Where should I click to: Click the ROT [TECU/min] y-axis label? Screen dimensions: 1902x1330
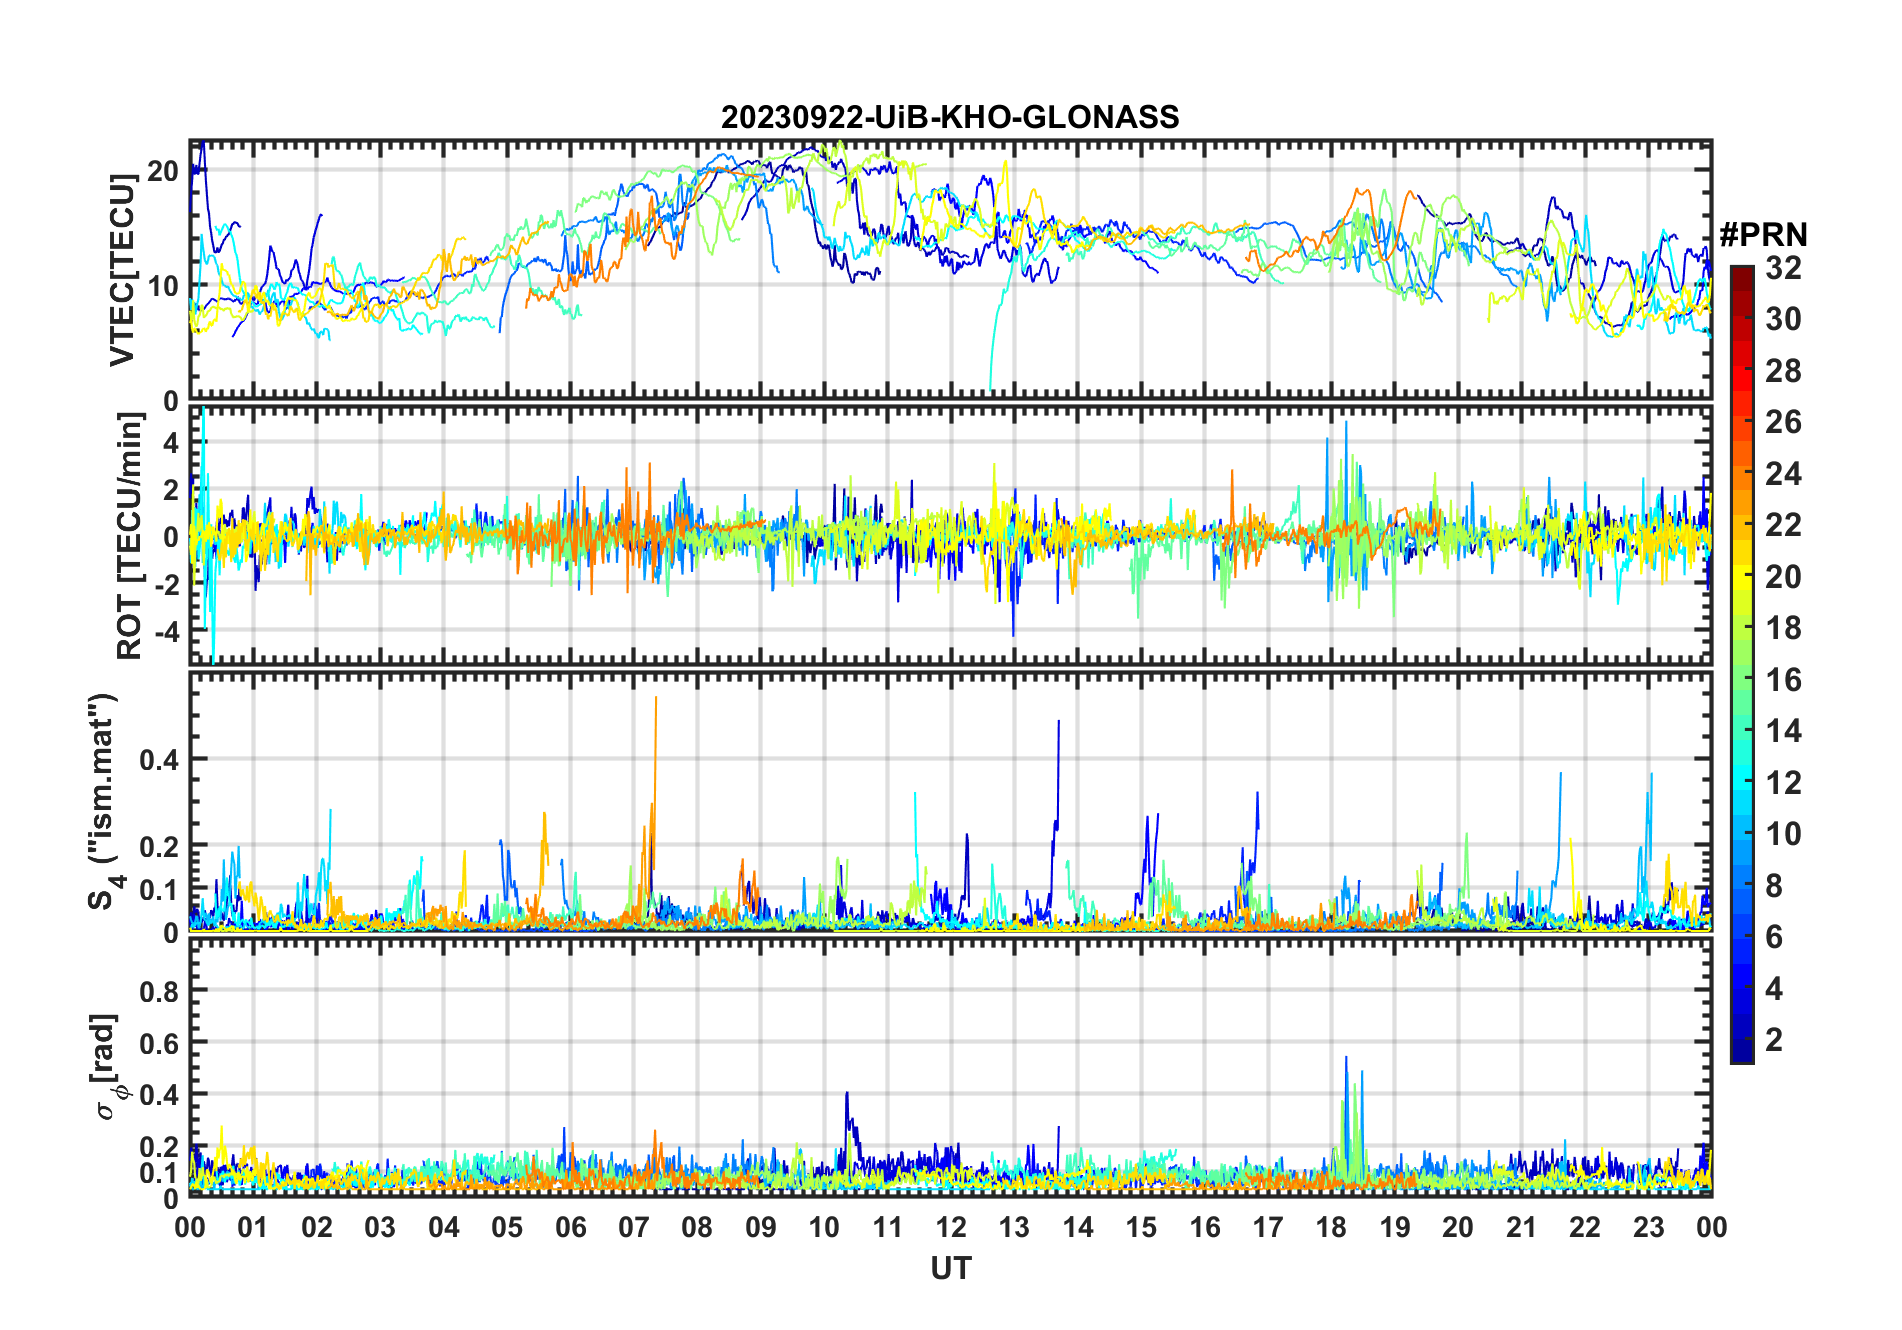point(129,536)
